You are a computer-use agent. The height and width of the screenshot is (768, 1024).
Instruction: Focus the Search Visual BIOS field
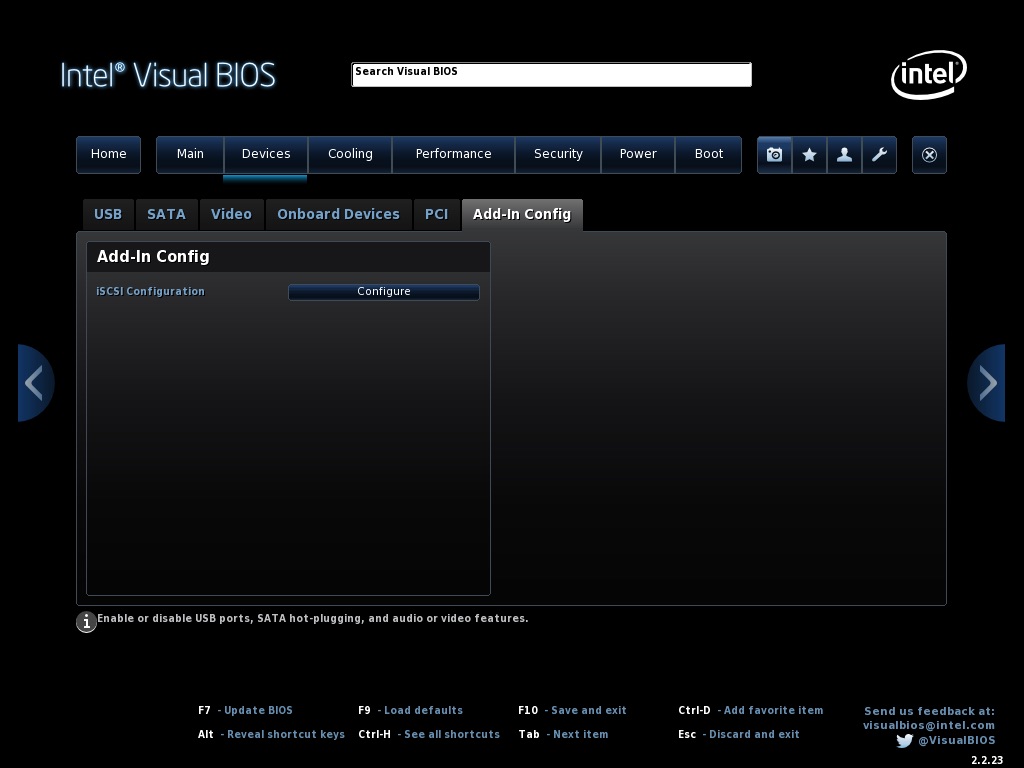551,74
